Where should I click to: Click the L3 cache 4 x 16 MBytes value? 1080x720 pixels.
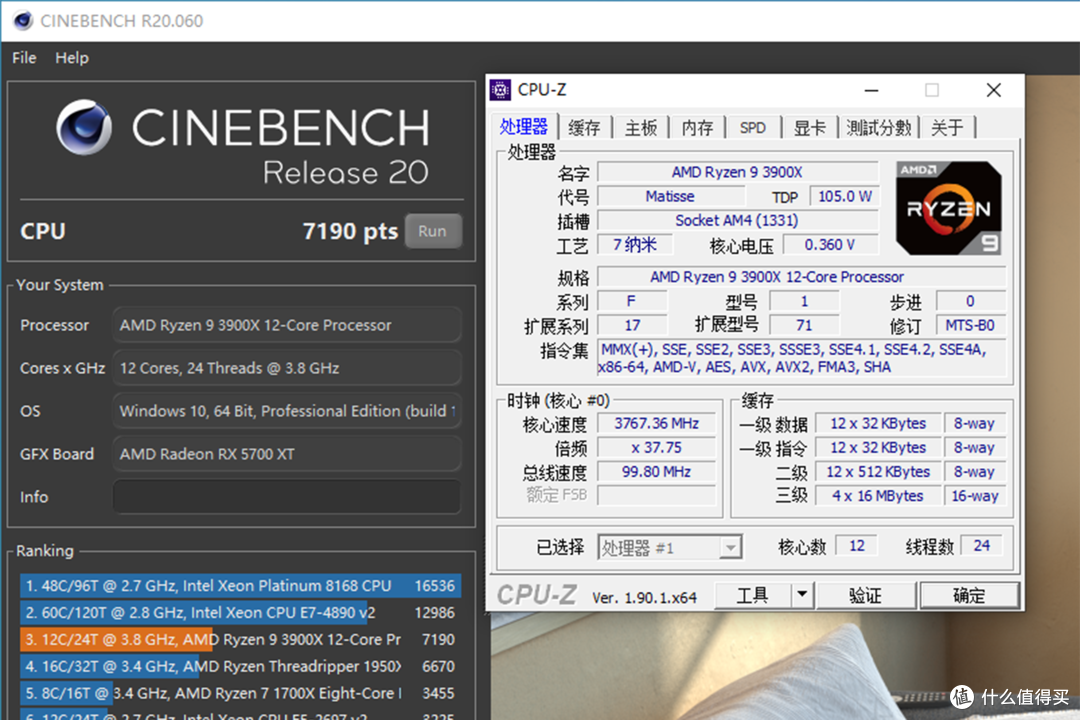tap(878, 496)
